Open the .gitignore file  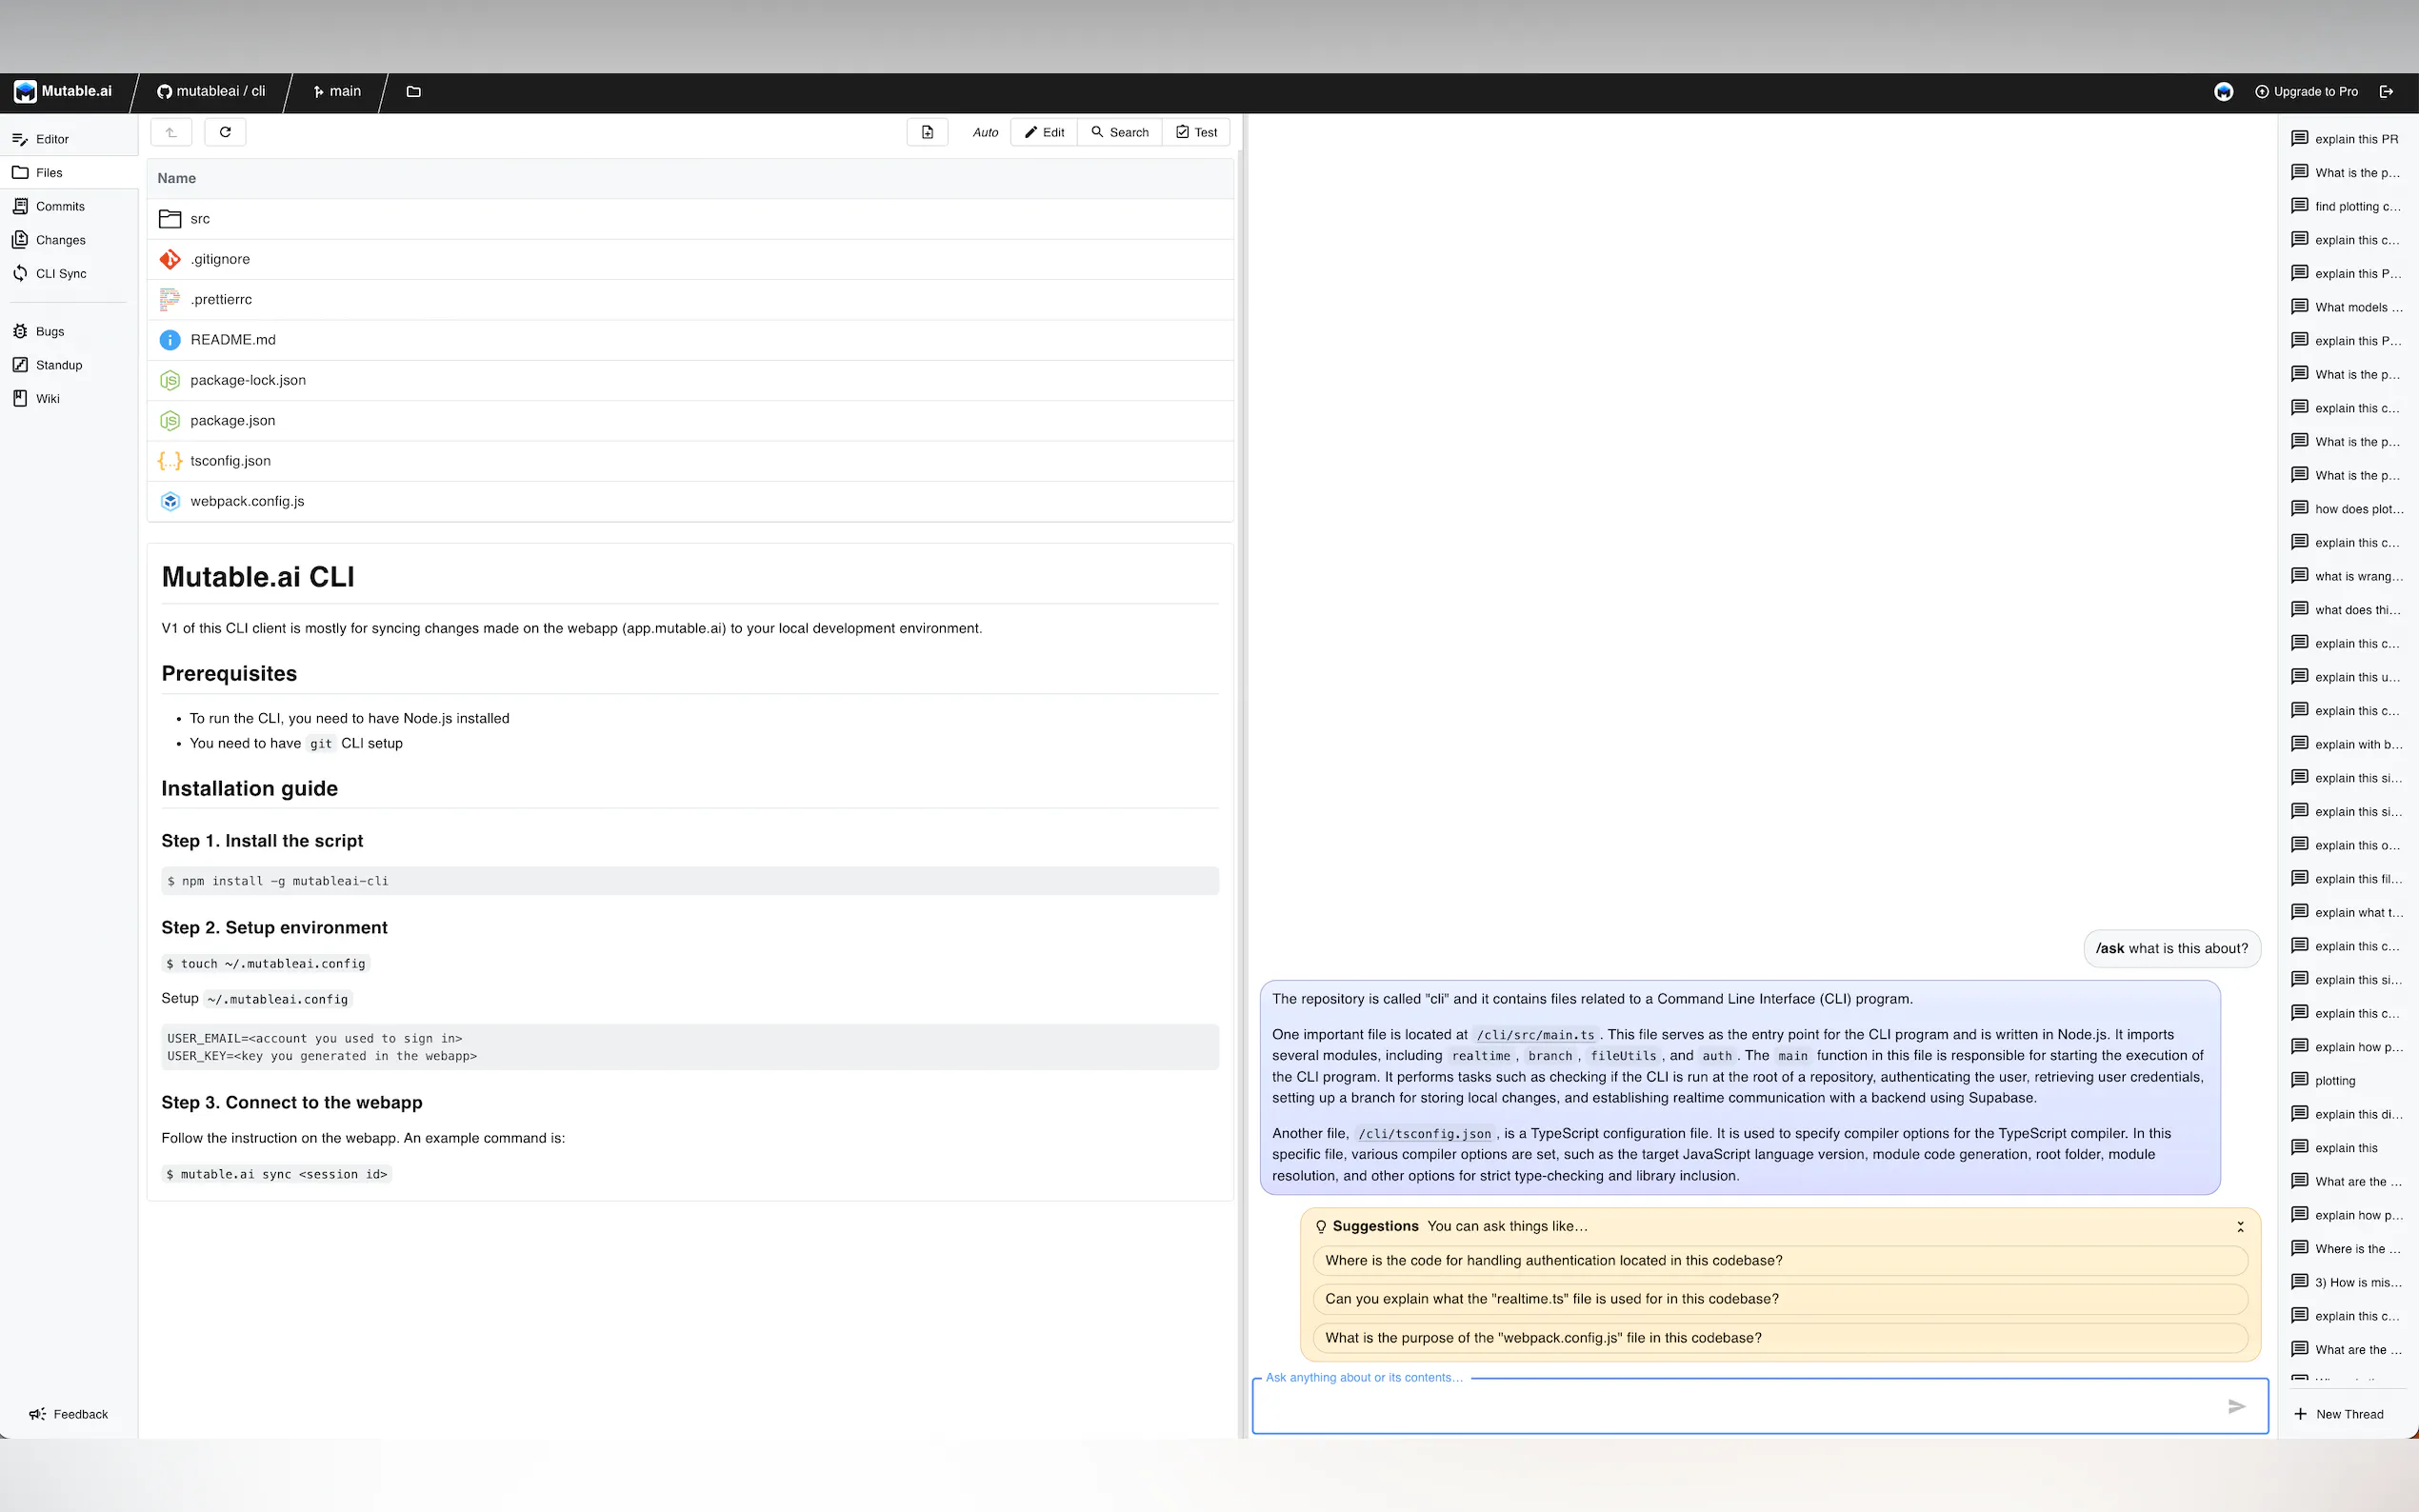tap(690, 259)
